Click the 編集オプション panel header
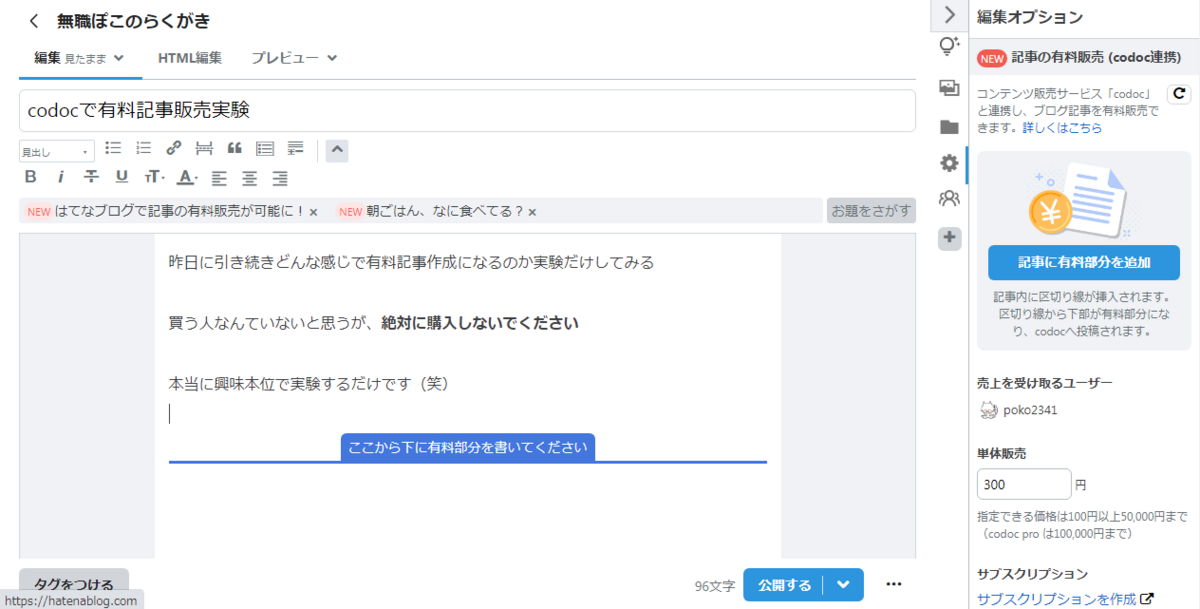Viewport: 1200px width, 609px height. coord(1030,17)
